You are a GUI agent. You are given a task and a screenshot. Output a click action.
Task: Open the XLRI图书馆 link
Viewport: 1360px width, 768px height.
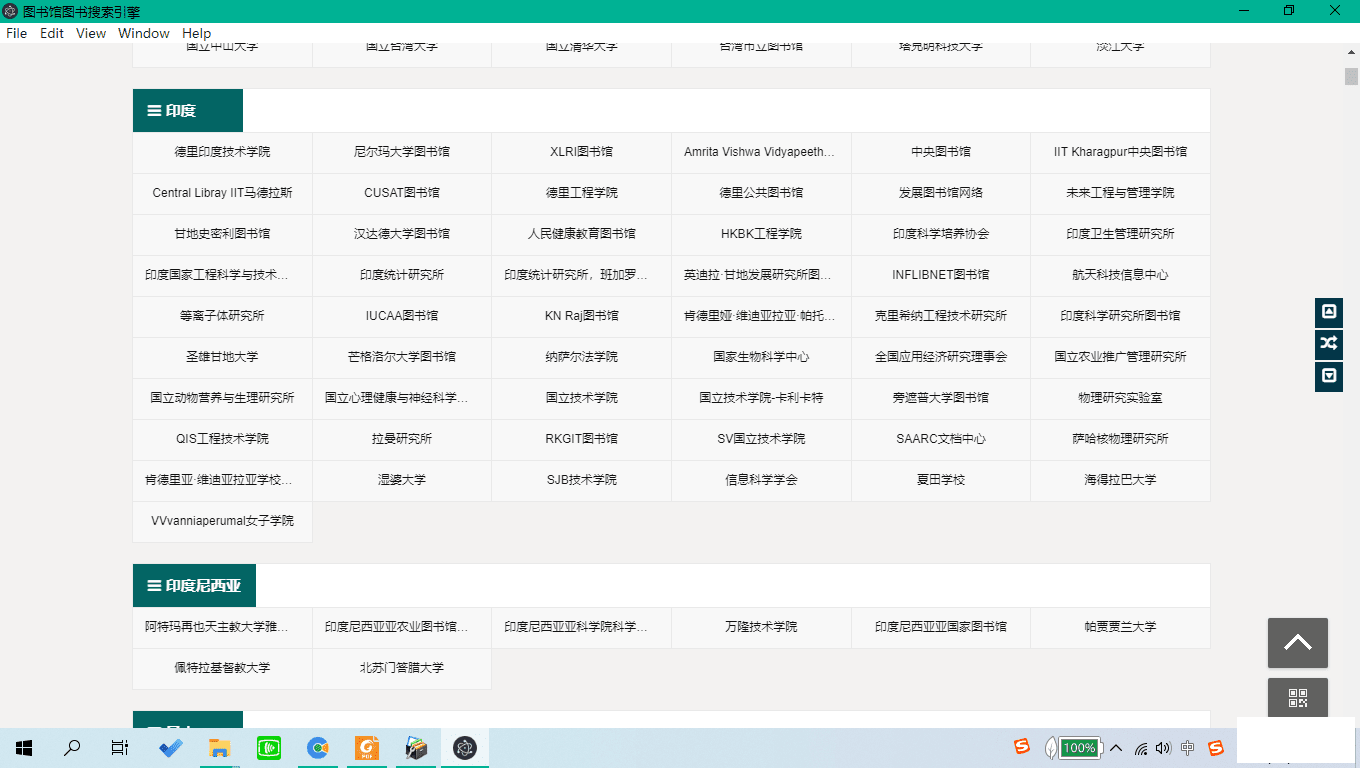click(x=581, y=152)
